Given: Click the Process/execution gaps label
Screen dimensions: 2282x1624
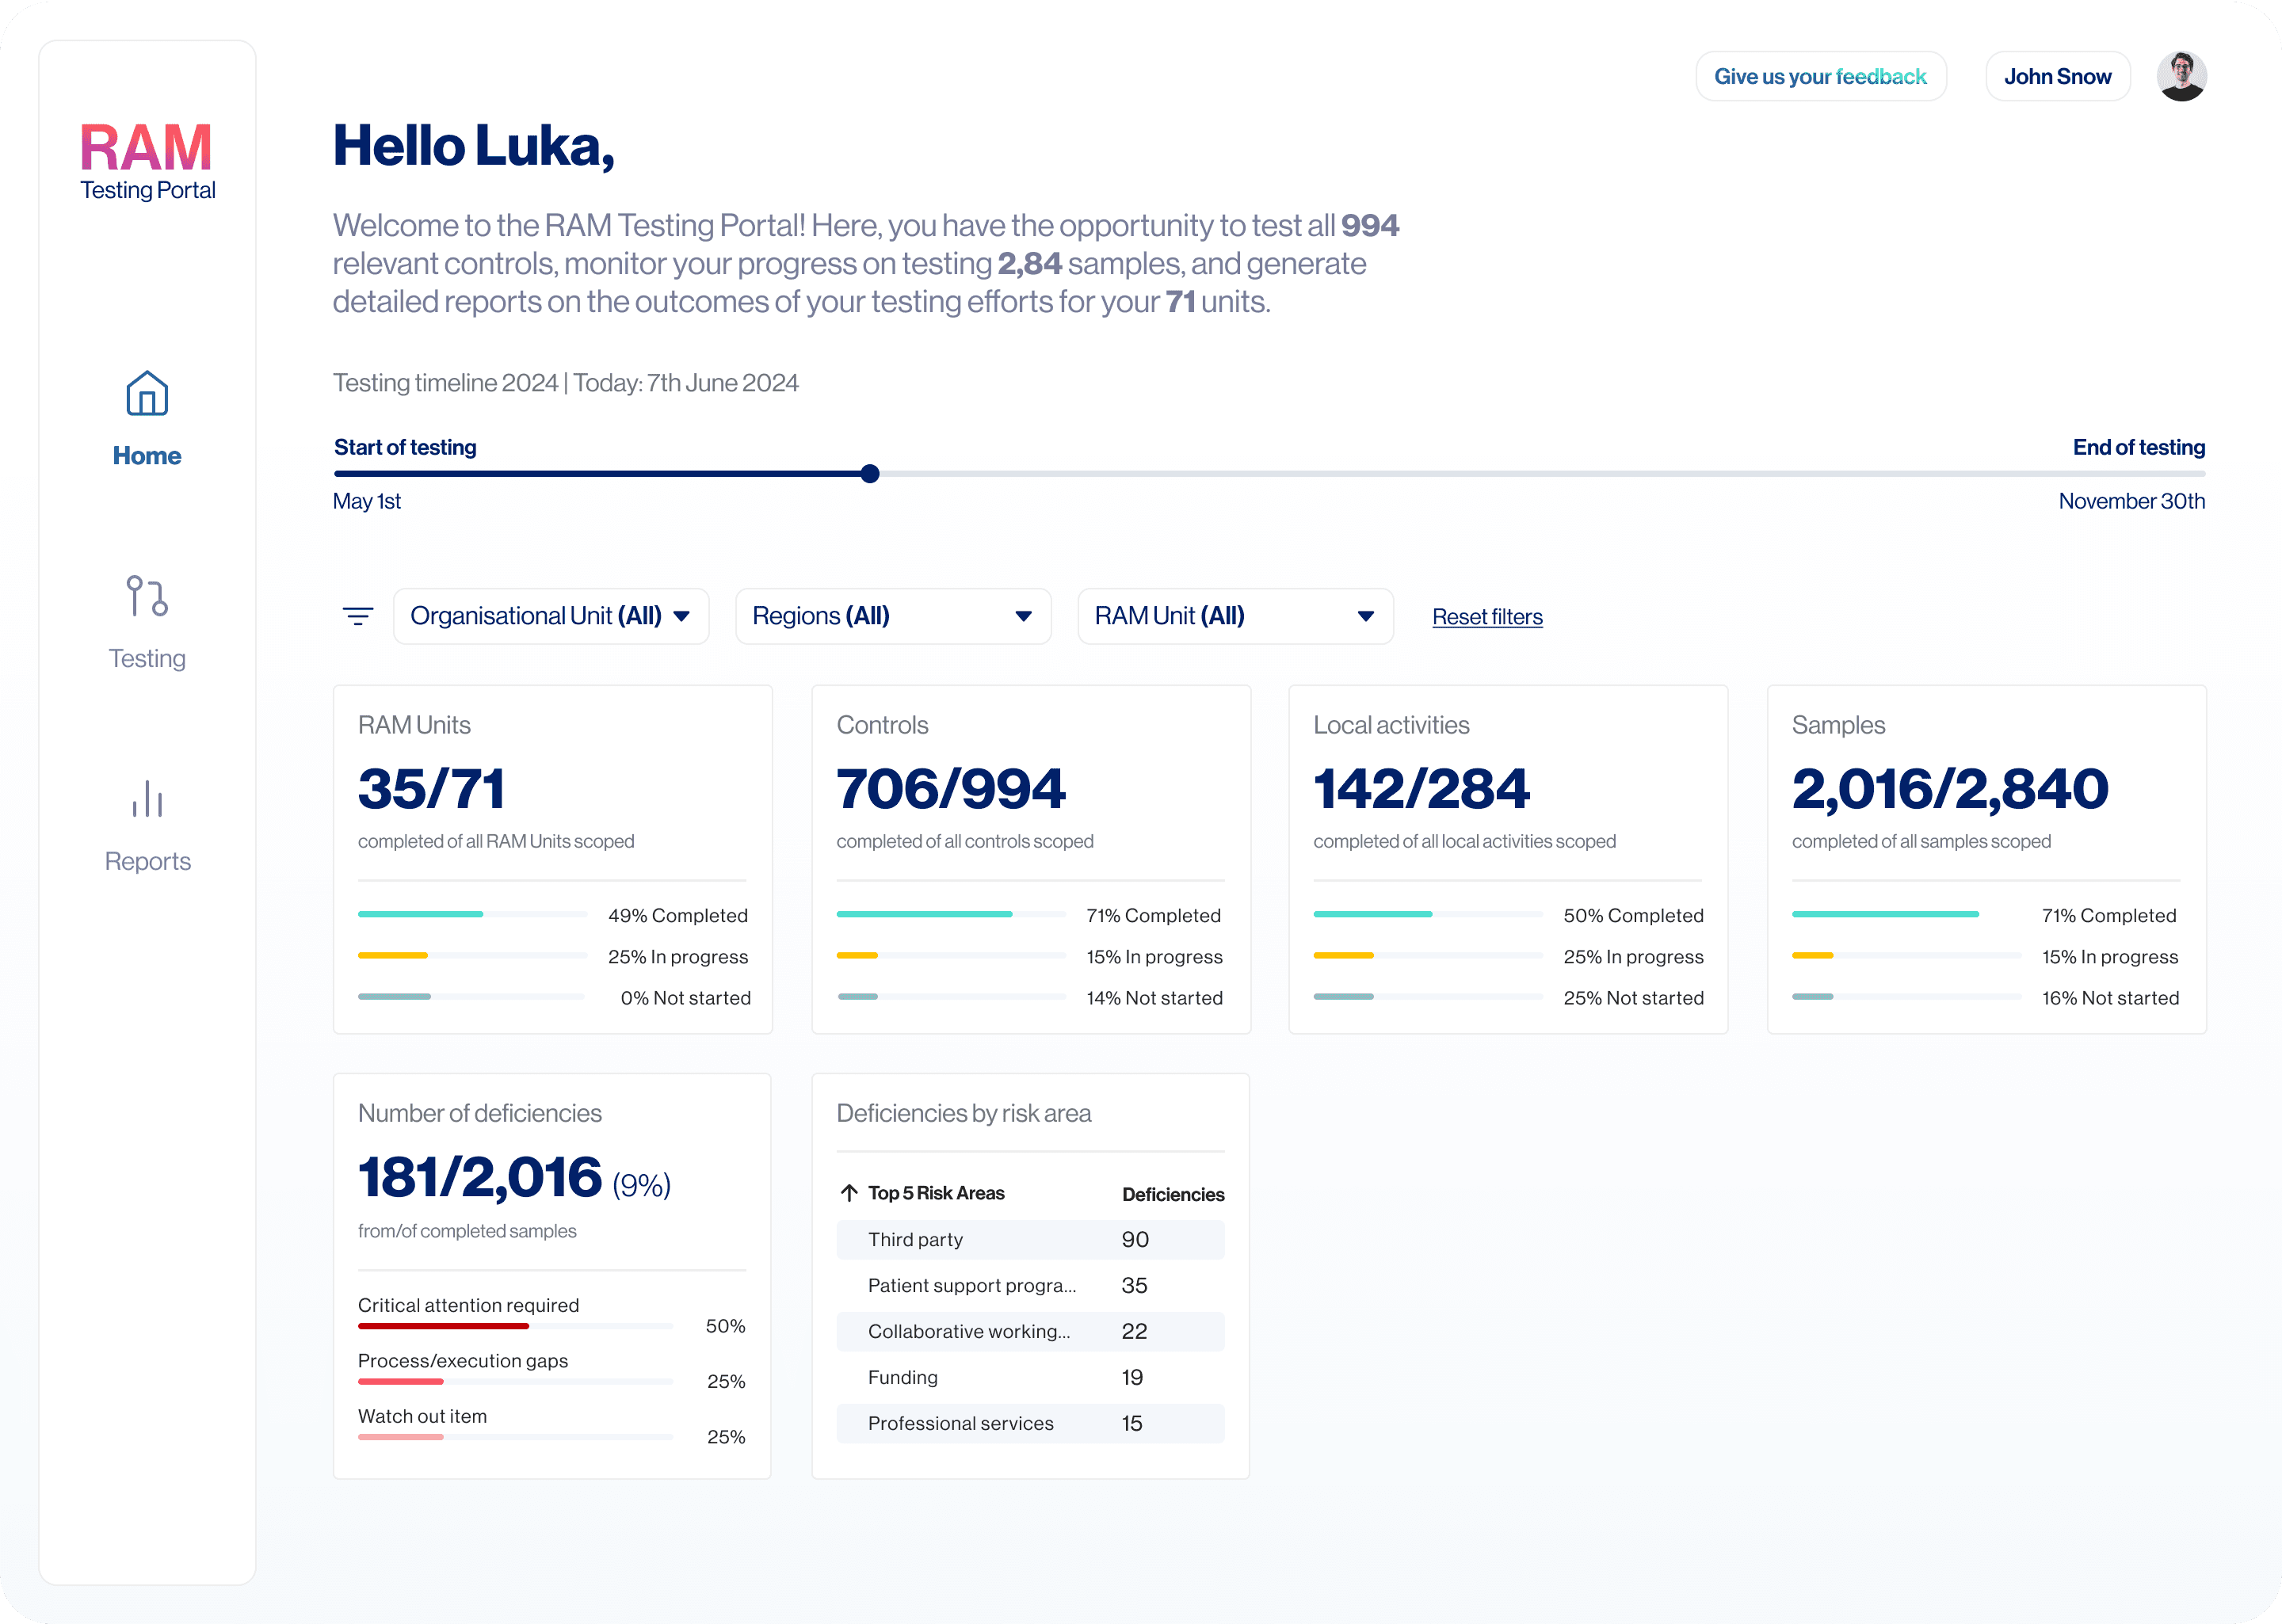Looking at the screenshot, I should click(x=463, y=1361).
